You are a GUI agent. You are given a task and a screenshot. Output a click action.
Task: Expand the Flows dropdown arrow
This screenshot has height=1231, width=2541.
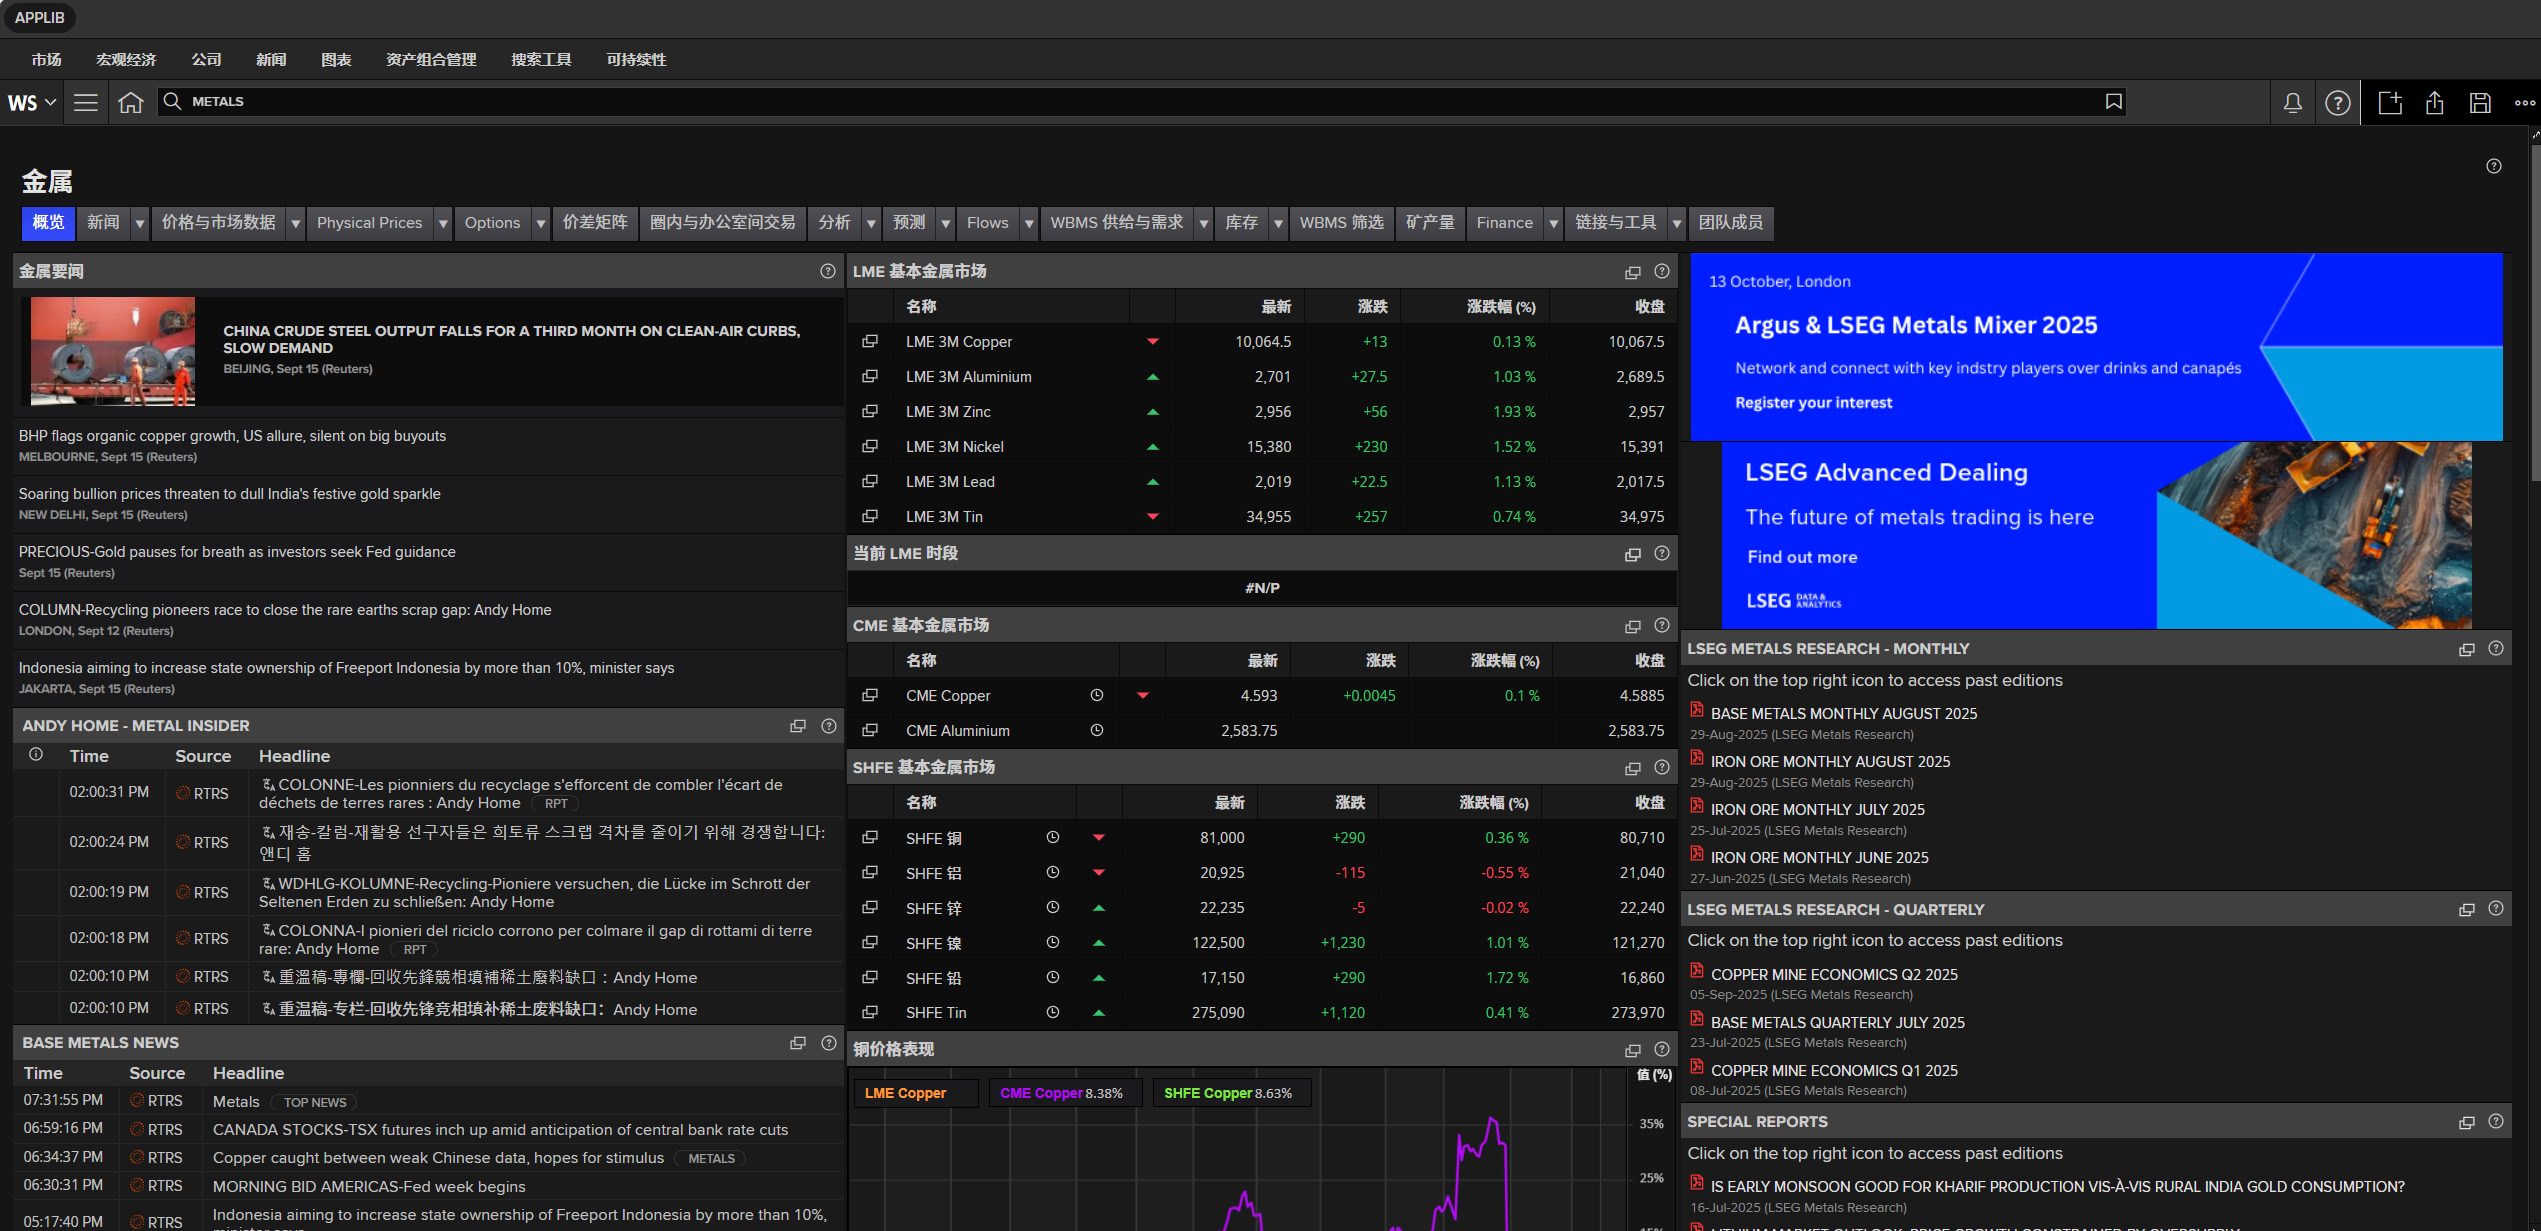(x=1029, y=223)
